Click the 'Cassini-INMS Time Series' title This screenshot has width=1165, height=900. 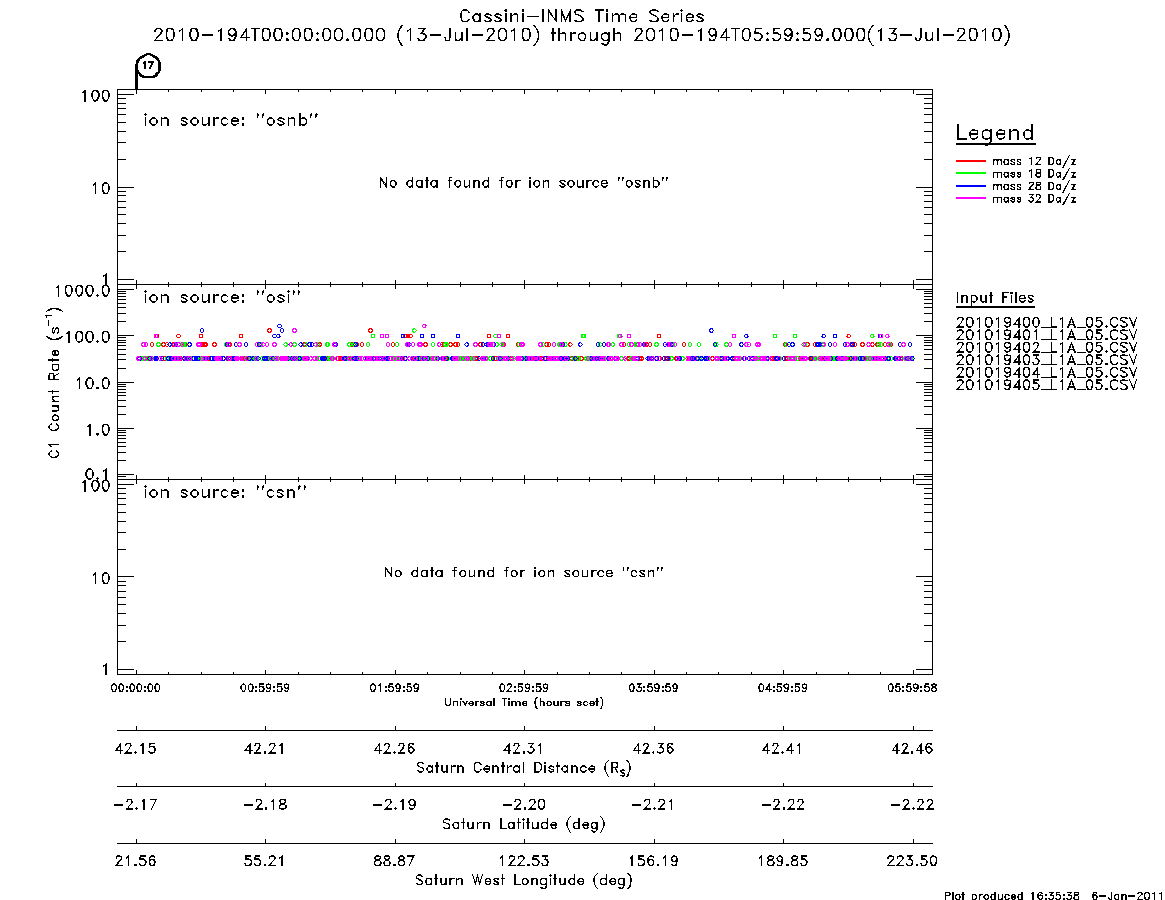pos(582,16)
